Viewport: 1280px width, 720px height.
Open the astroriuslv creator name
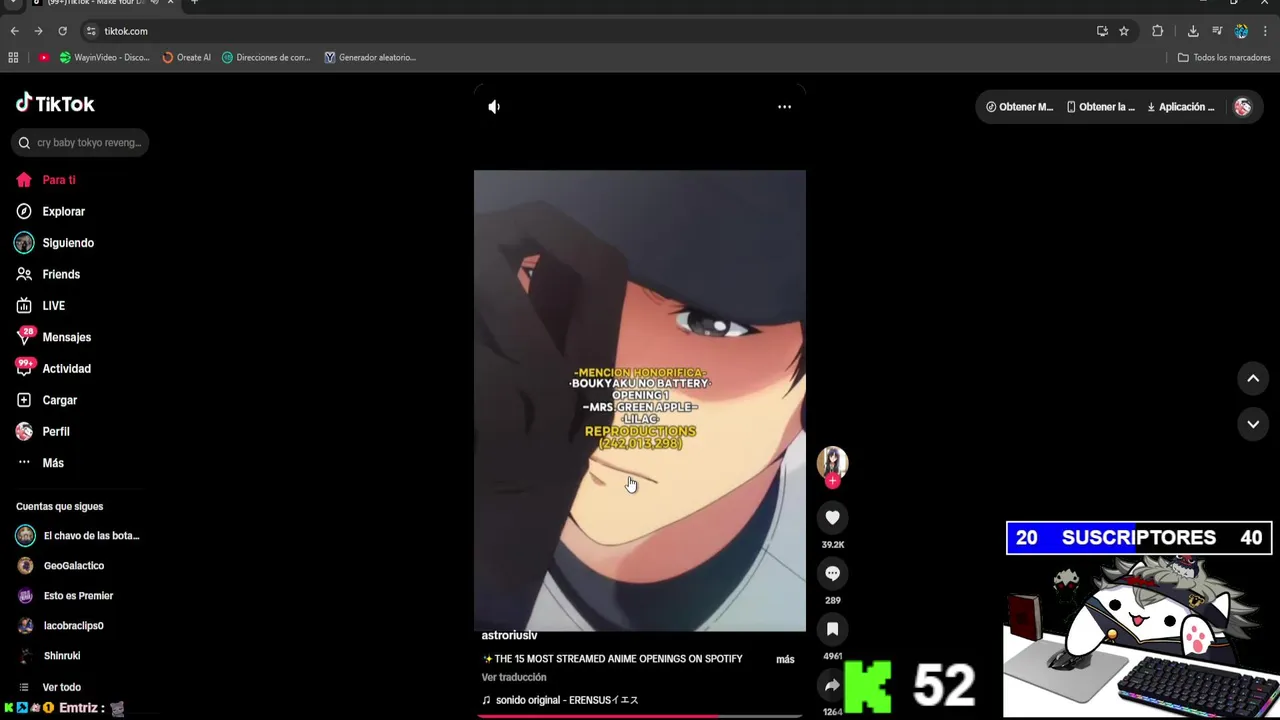pyautogui.click(x=509, y=636)
